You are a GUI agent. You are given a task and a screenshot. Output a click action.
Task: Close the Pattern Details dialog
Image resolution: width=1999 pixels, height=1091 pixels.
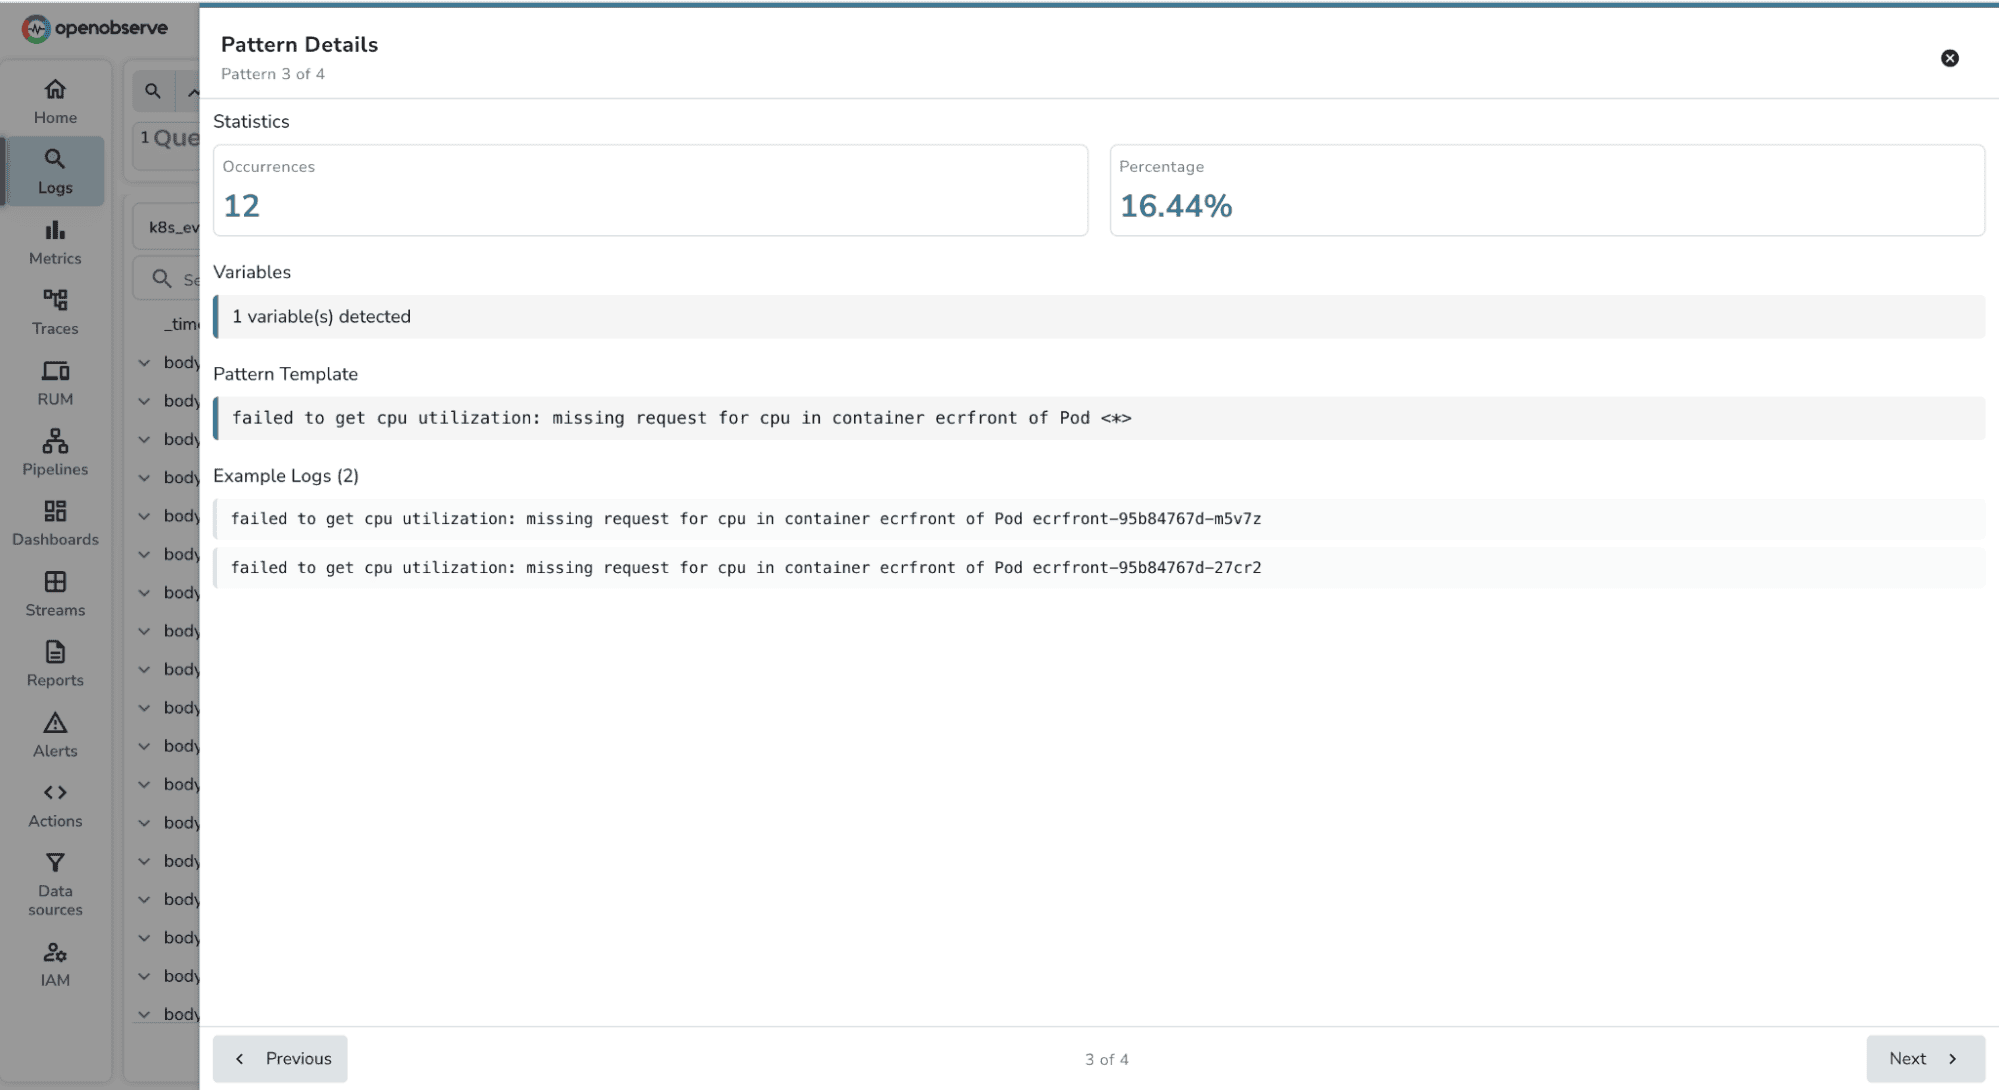[1949, 57]
